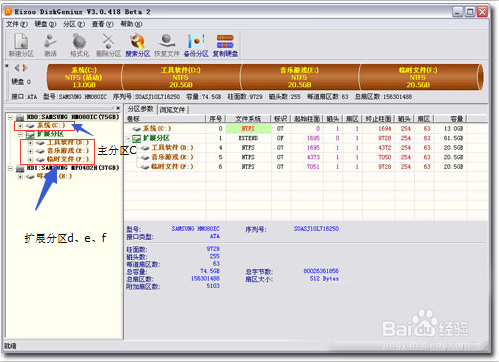499x362 pixels.
Task: Click the 512 Bytes sector size value
Action: coord(324,279)
